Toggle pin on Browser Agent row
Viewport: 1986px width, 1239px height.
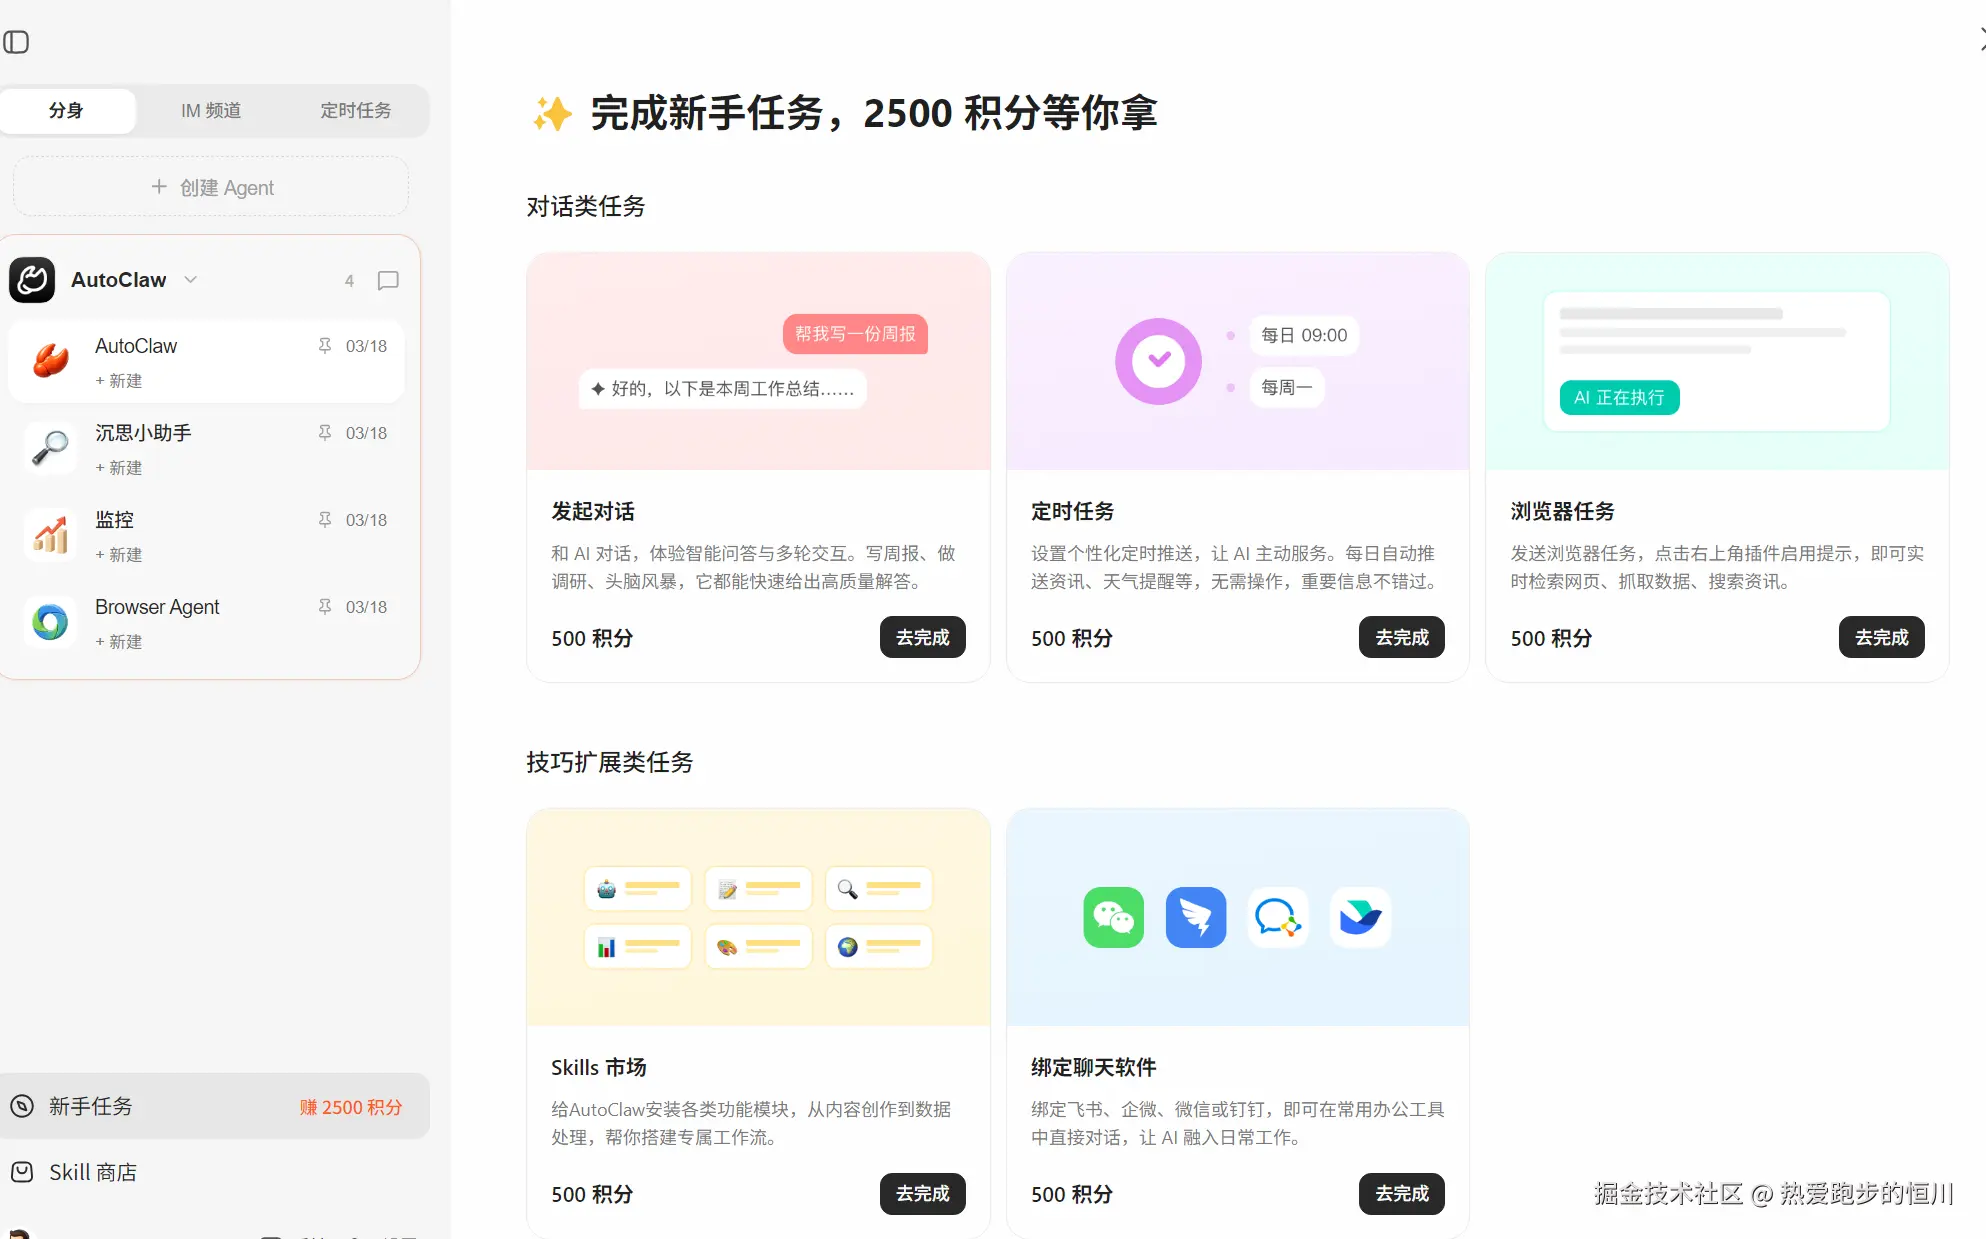(325, 607)
